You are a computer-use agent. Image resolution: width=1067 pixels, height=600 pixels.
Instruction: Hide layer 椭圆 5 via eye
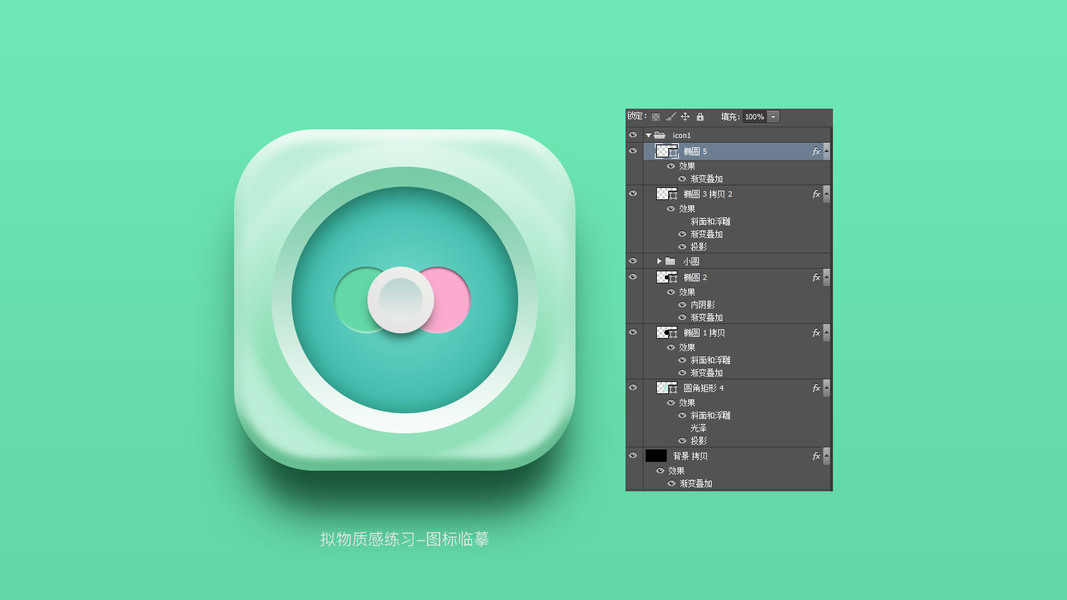pos(633,151)
